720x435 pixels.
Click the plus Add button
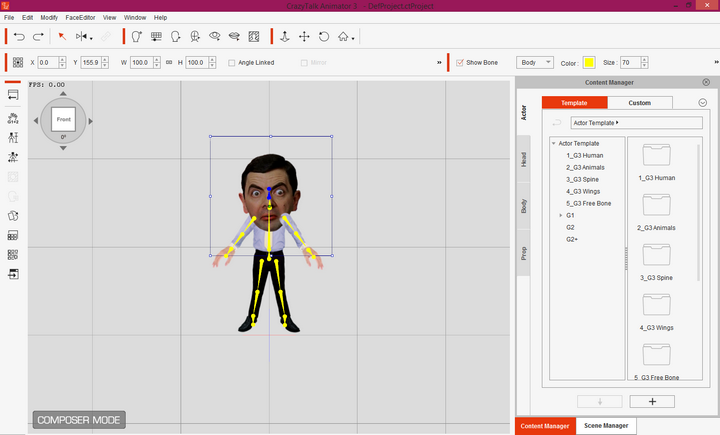point(652,401)
